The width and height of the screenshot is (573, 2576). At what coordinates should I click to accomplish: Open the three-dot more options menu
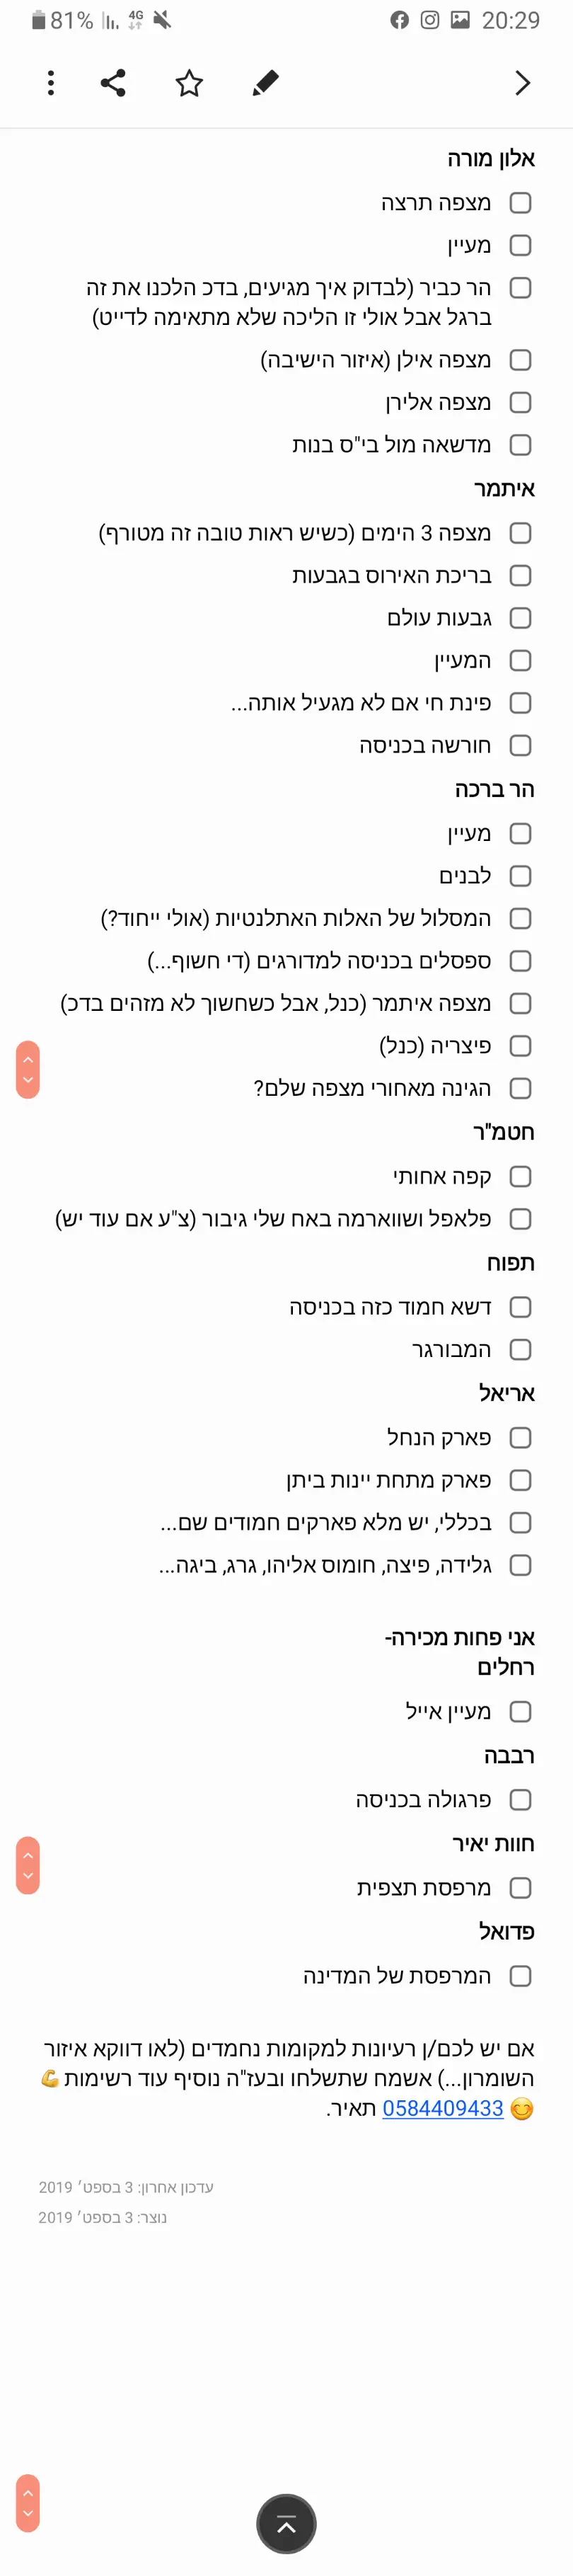coord(51,83)
